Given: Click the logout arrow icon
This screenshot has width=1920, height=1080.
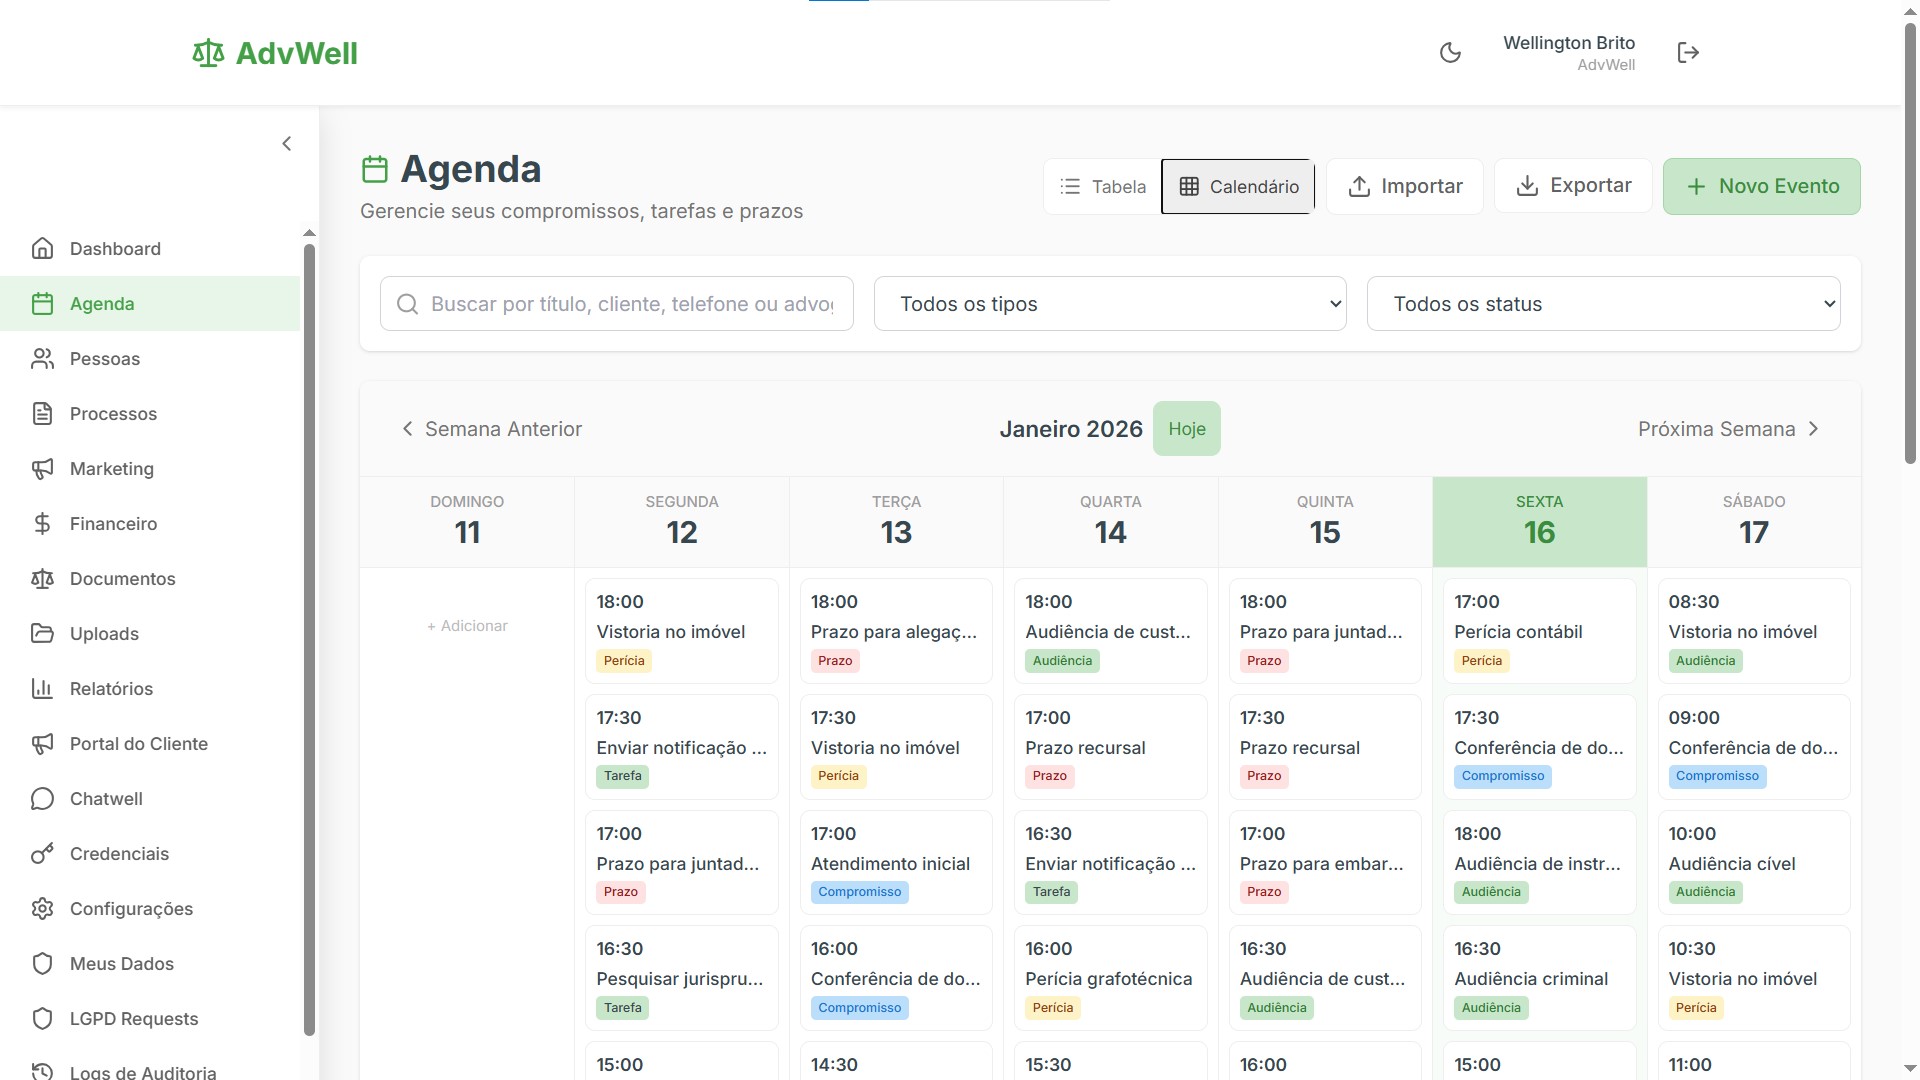Looking at the screenshot, I should (1688, 53).
